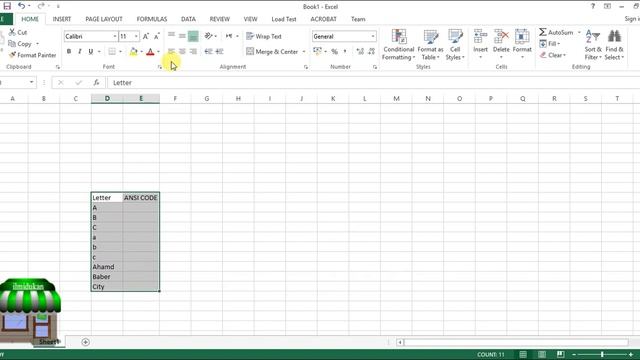
Task: Open Format as Table gallery
Action: tap(430, 45)
